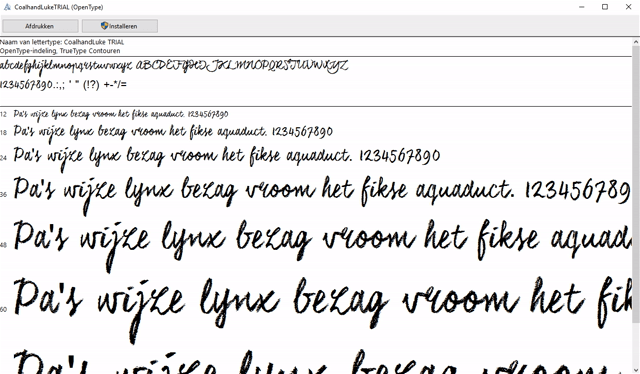Click the size 12 sample sentence

121,114
